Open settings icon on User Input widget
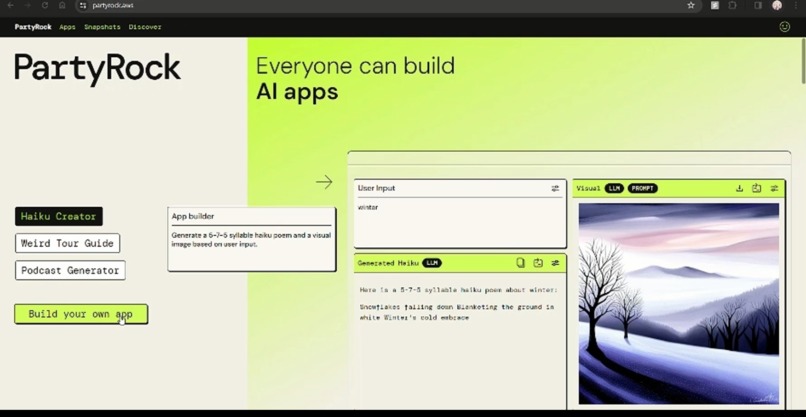Viewport: 806px width, 417px height. coord(555,189)
